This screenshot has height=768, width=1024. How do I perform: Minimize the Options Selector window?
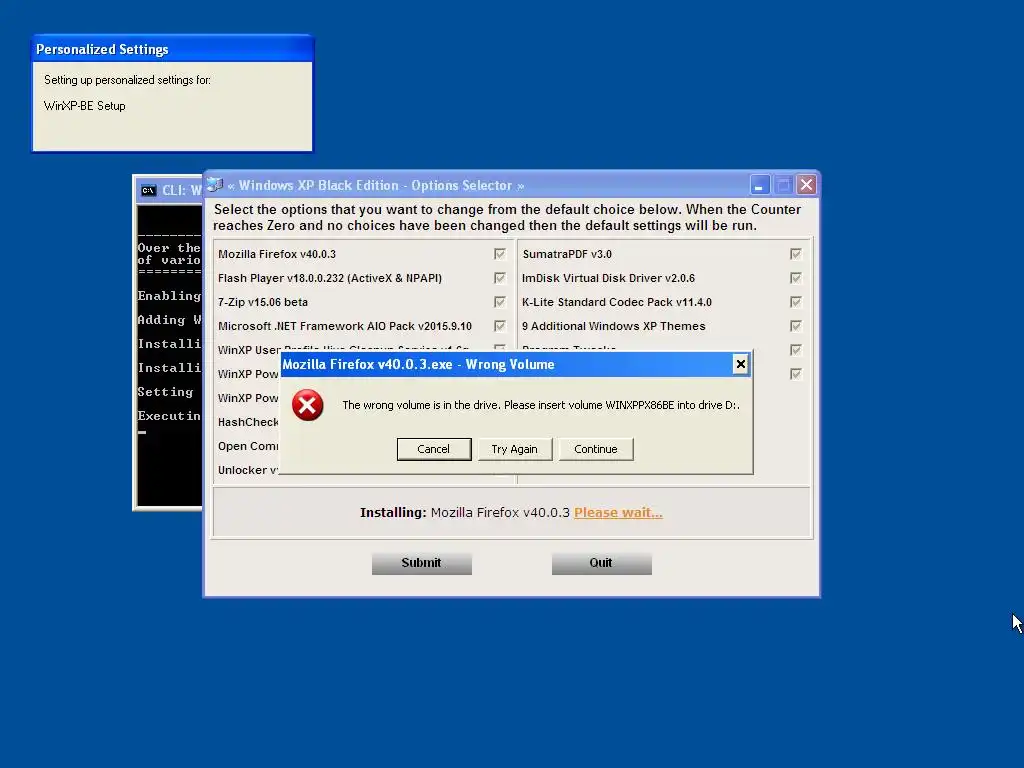(x=760, y=185)
